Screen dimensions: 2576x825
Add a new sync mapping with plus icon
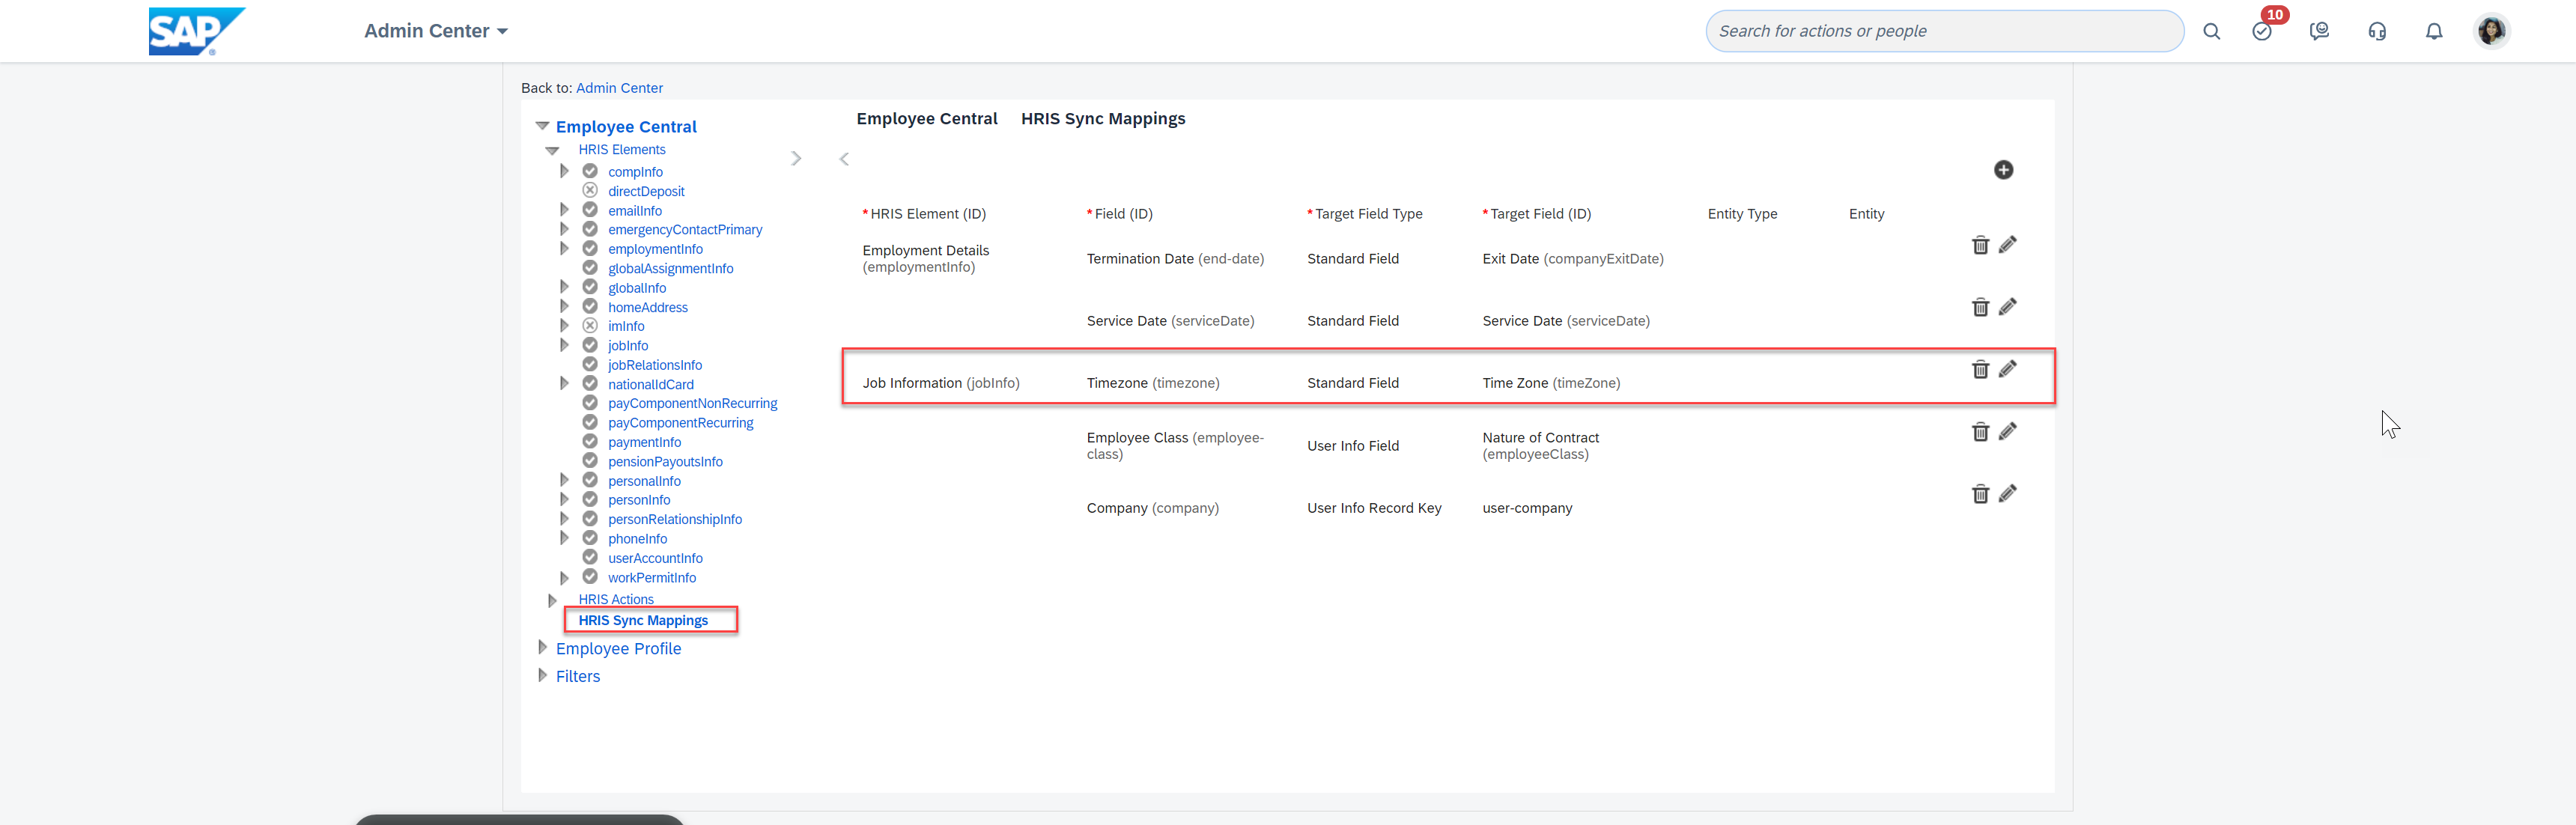2003,170
